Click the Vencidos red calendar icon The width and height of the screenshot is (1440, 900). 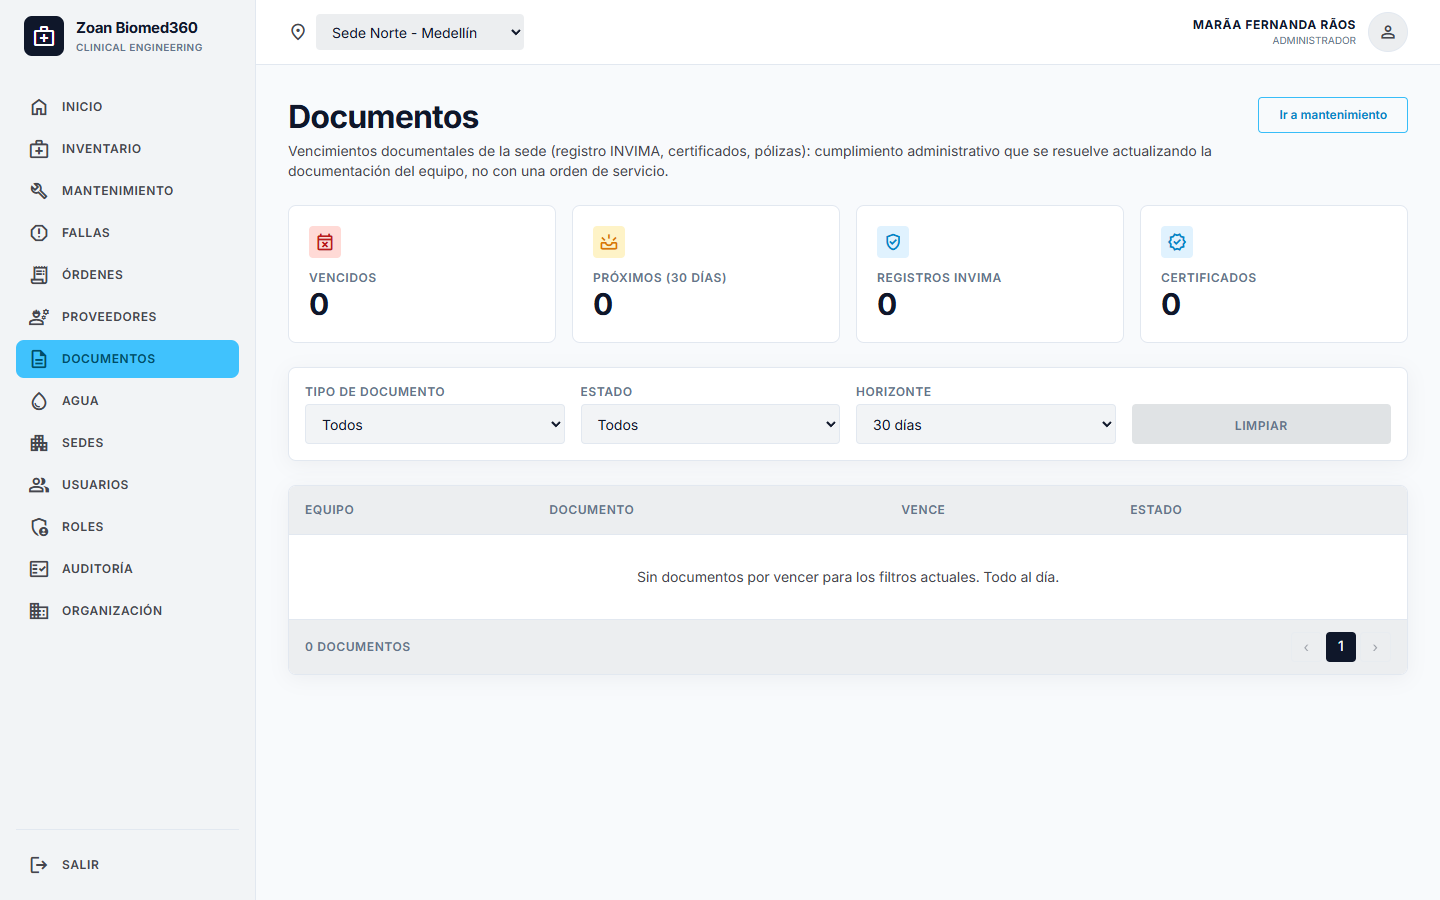pos(325,242)
